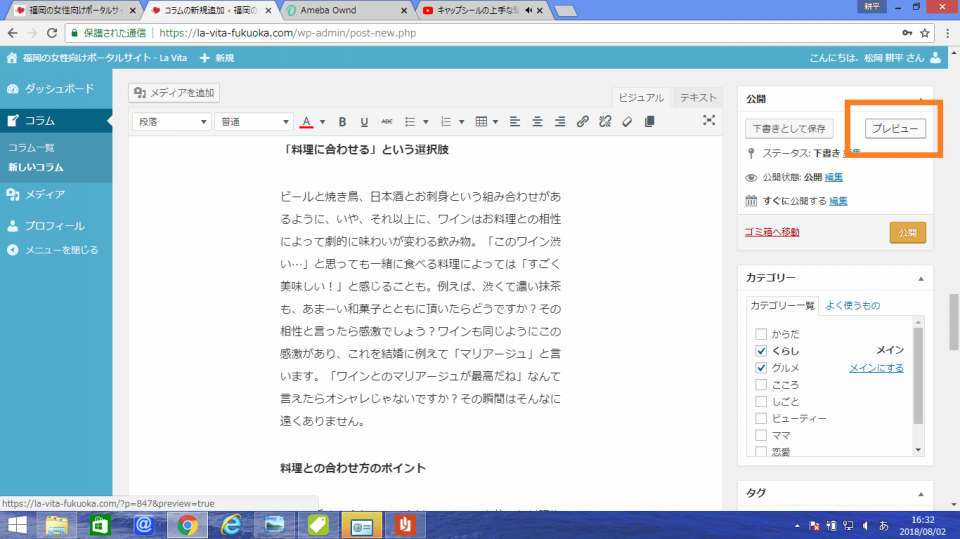Open table options dropdown arrow
The height and width of the screenshot is (539, 960).
click(495, 121)
